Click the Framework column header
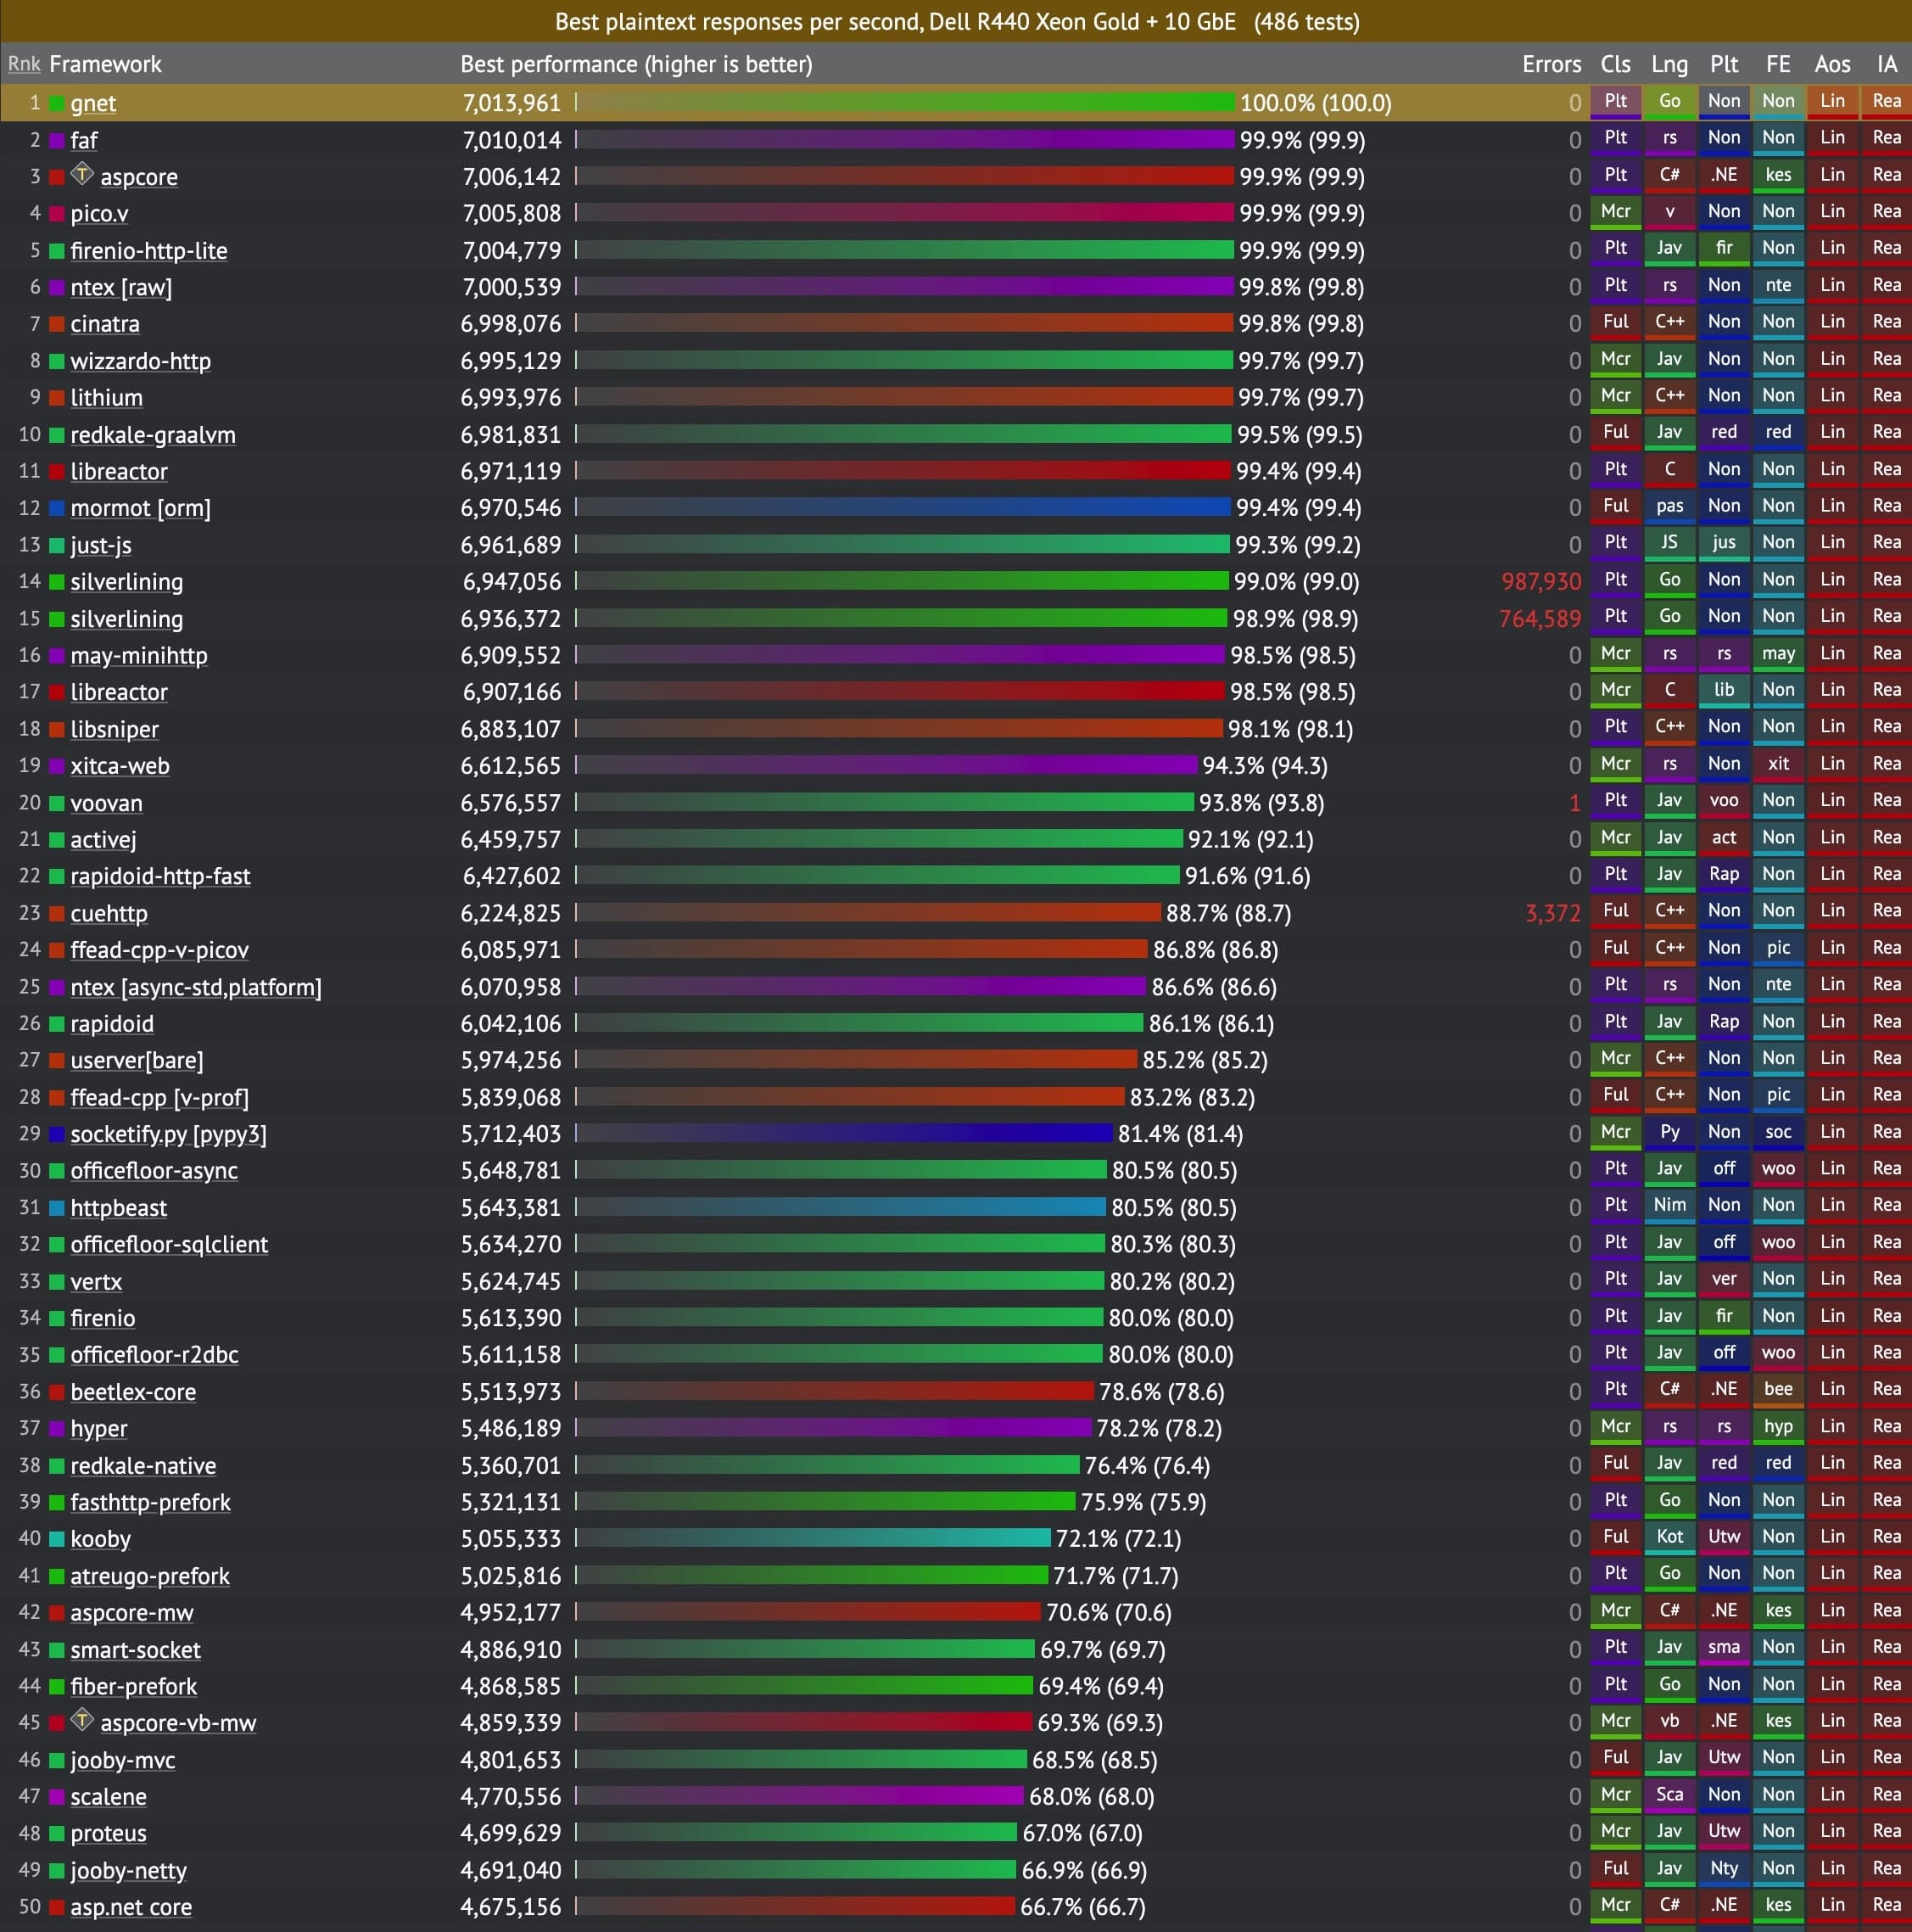 105,64
